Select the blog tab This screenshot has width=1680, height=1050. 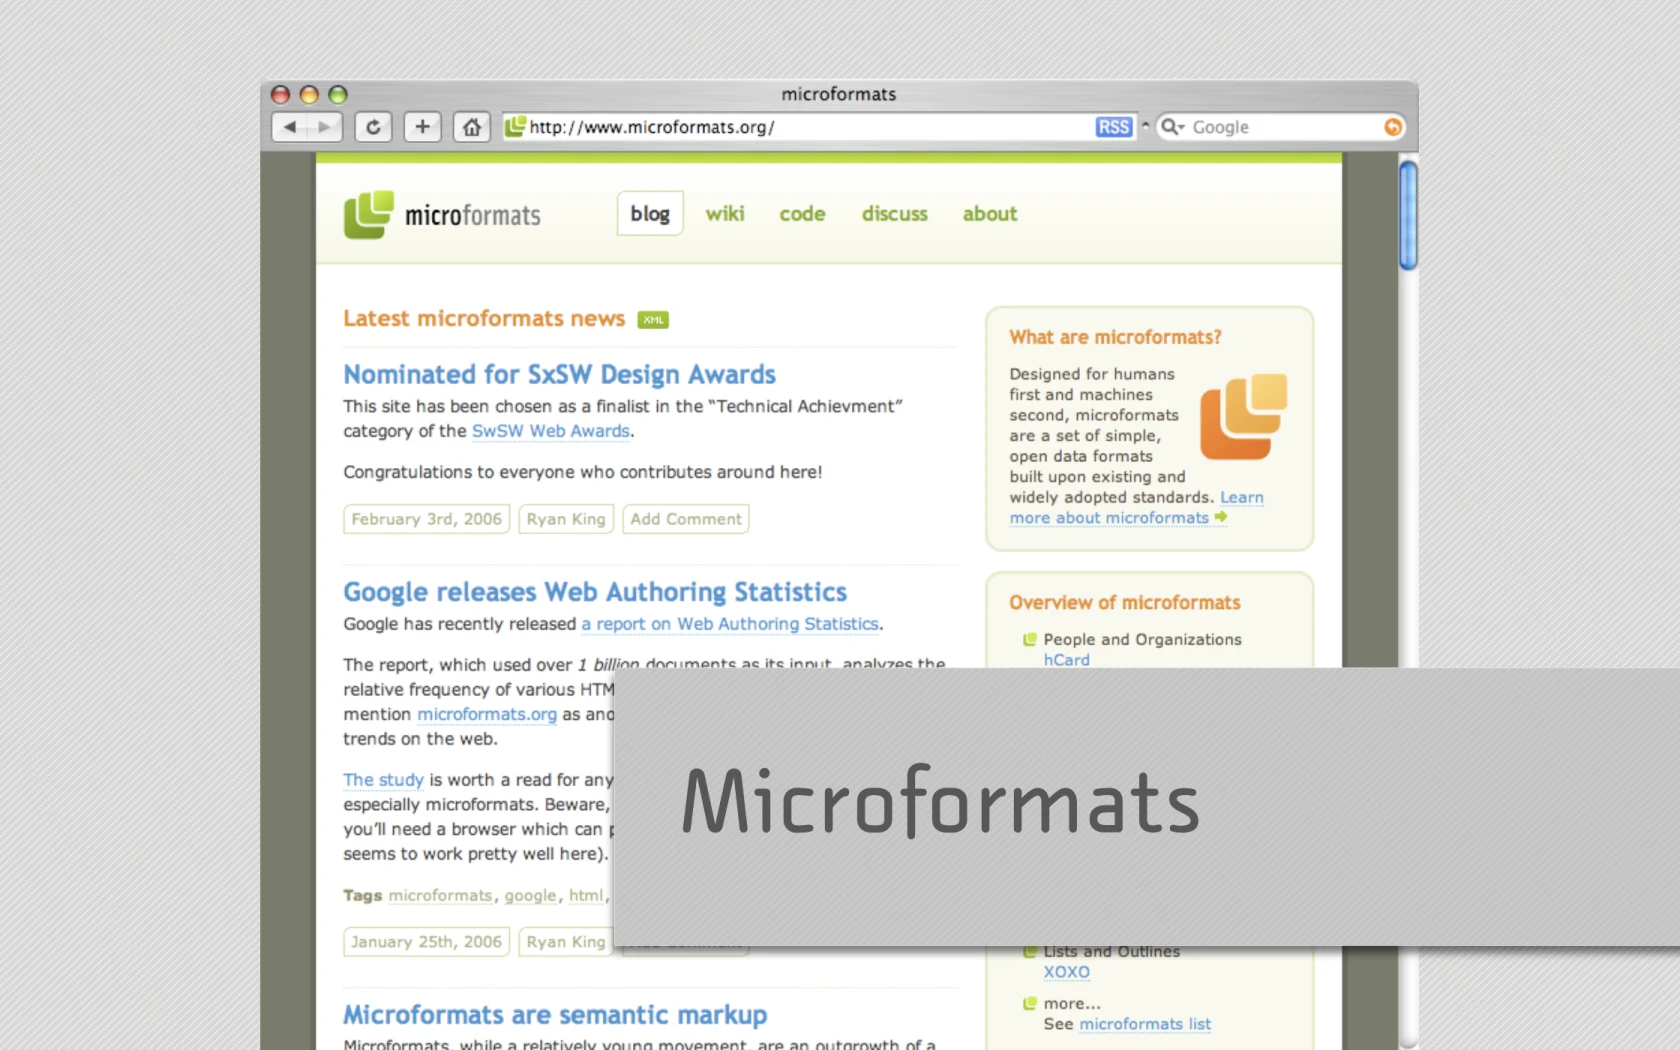coord(650,213)
